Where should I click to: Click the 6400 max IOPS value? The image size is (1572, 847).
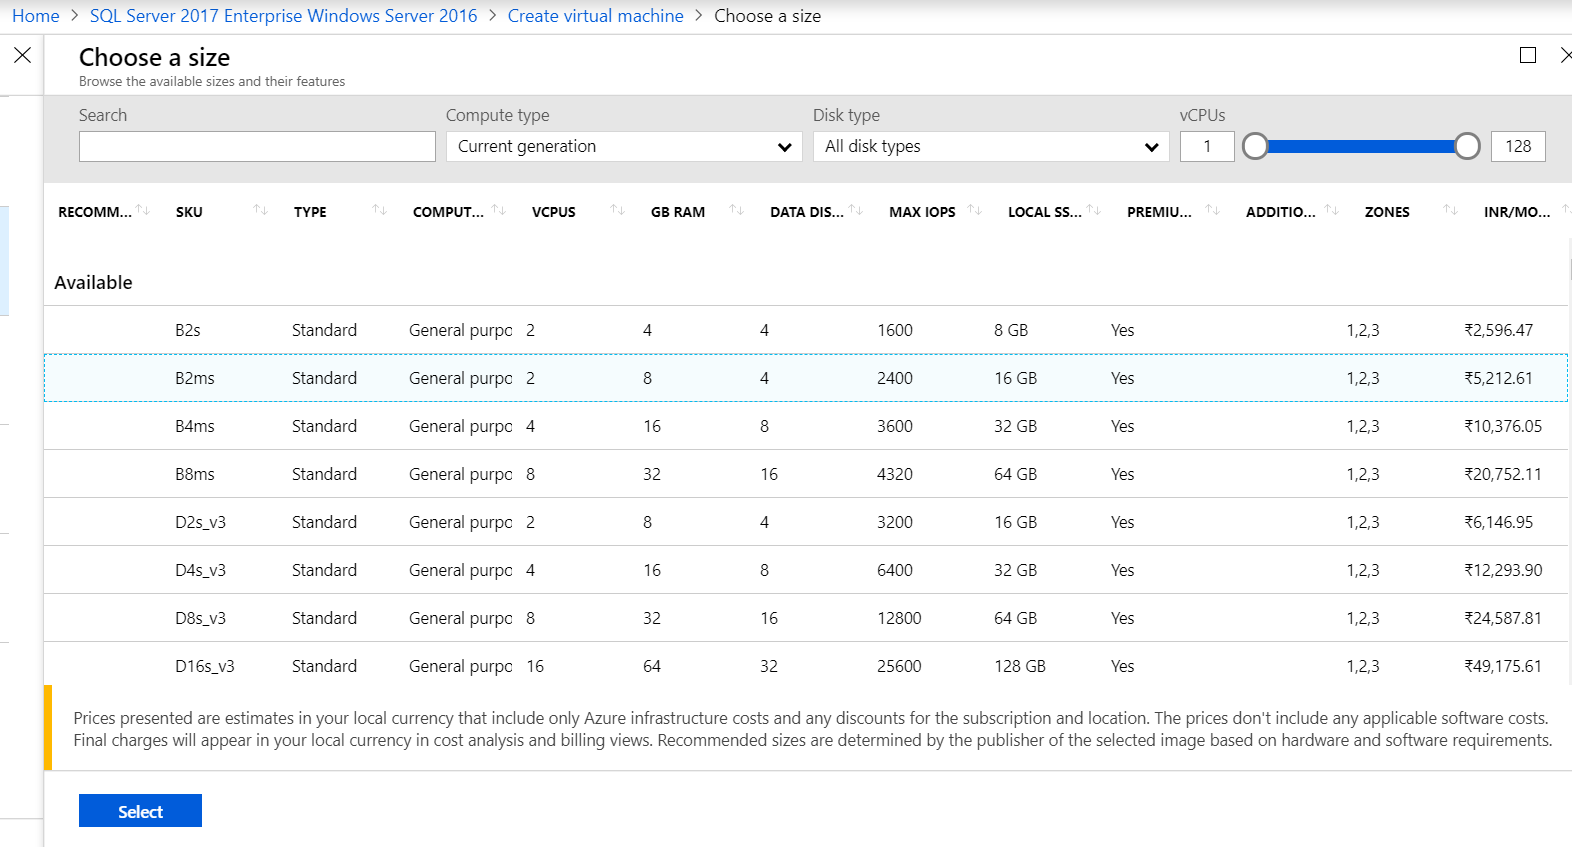[x=895, y=570]
